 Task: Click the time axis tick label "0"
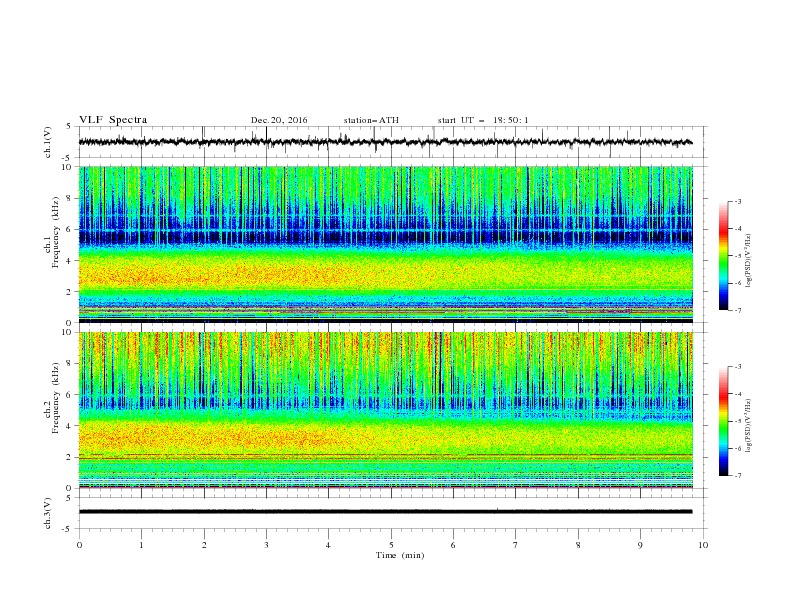click(79, 545)
